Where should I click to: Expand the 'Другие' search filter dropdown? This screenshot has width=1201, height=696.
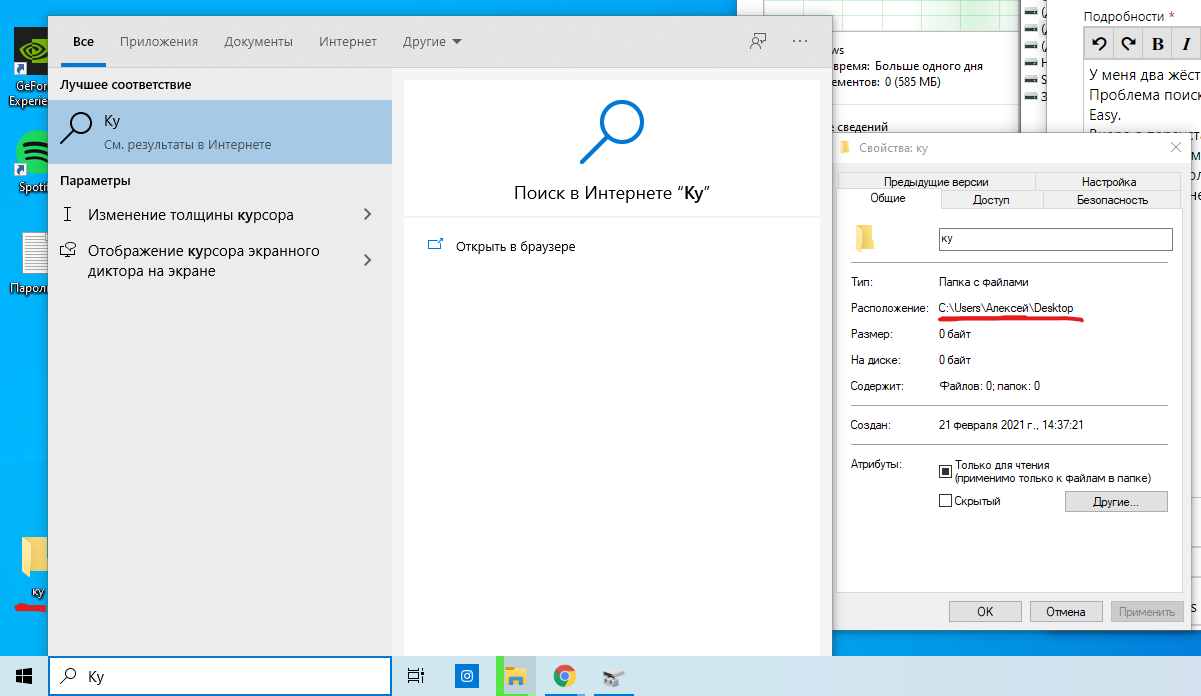[432, 42]
